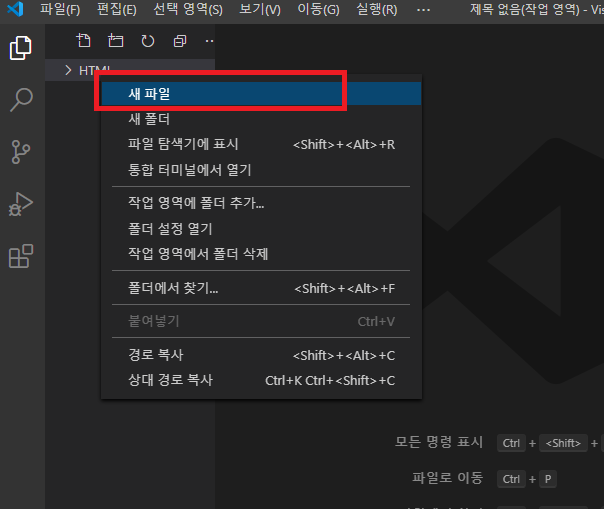Choose 작업 영역에서 폴더 삭제

pos(261,254)
